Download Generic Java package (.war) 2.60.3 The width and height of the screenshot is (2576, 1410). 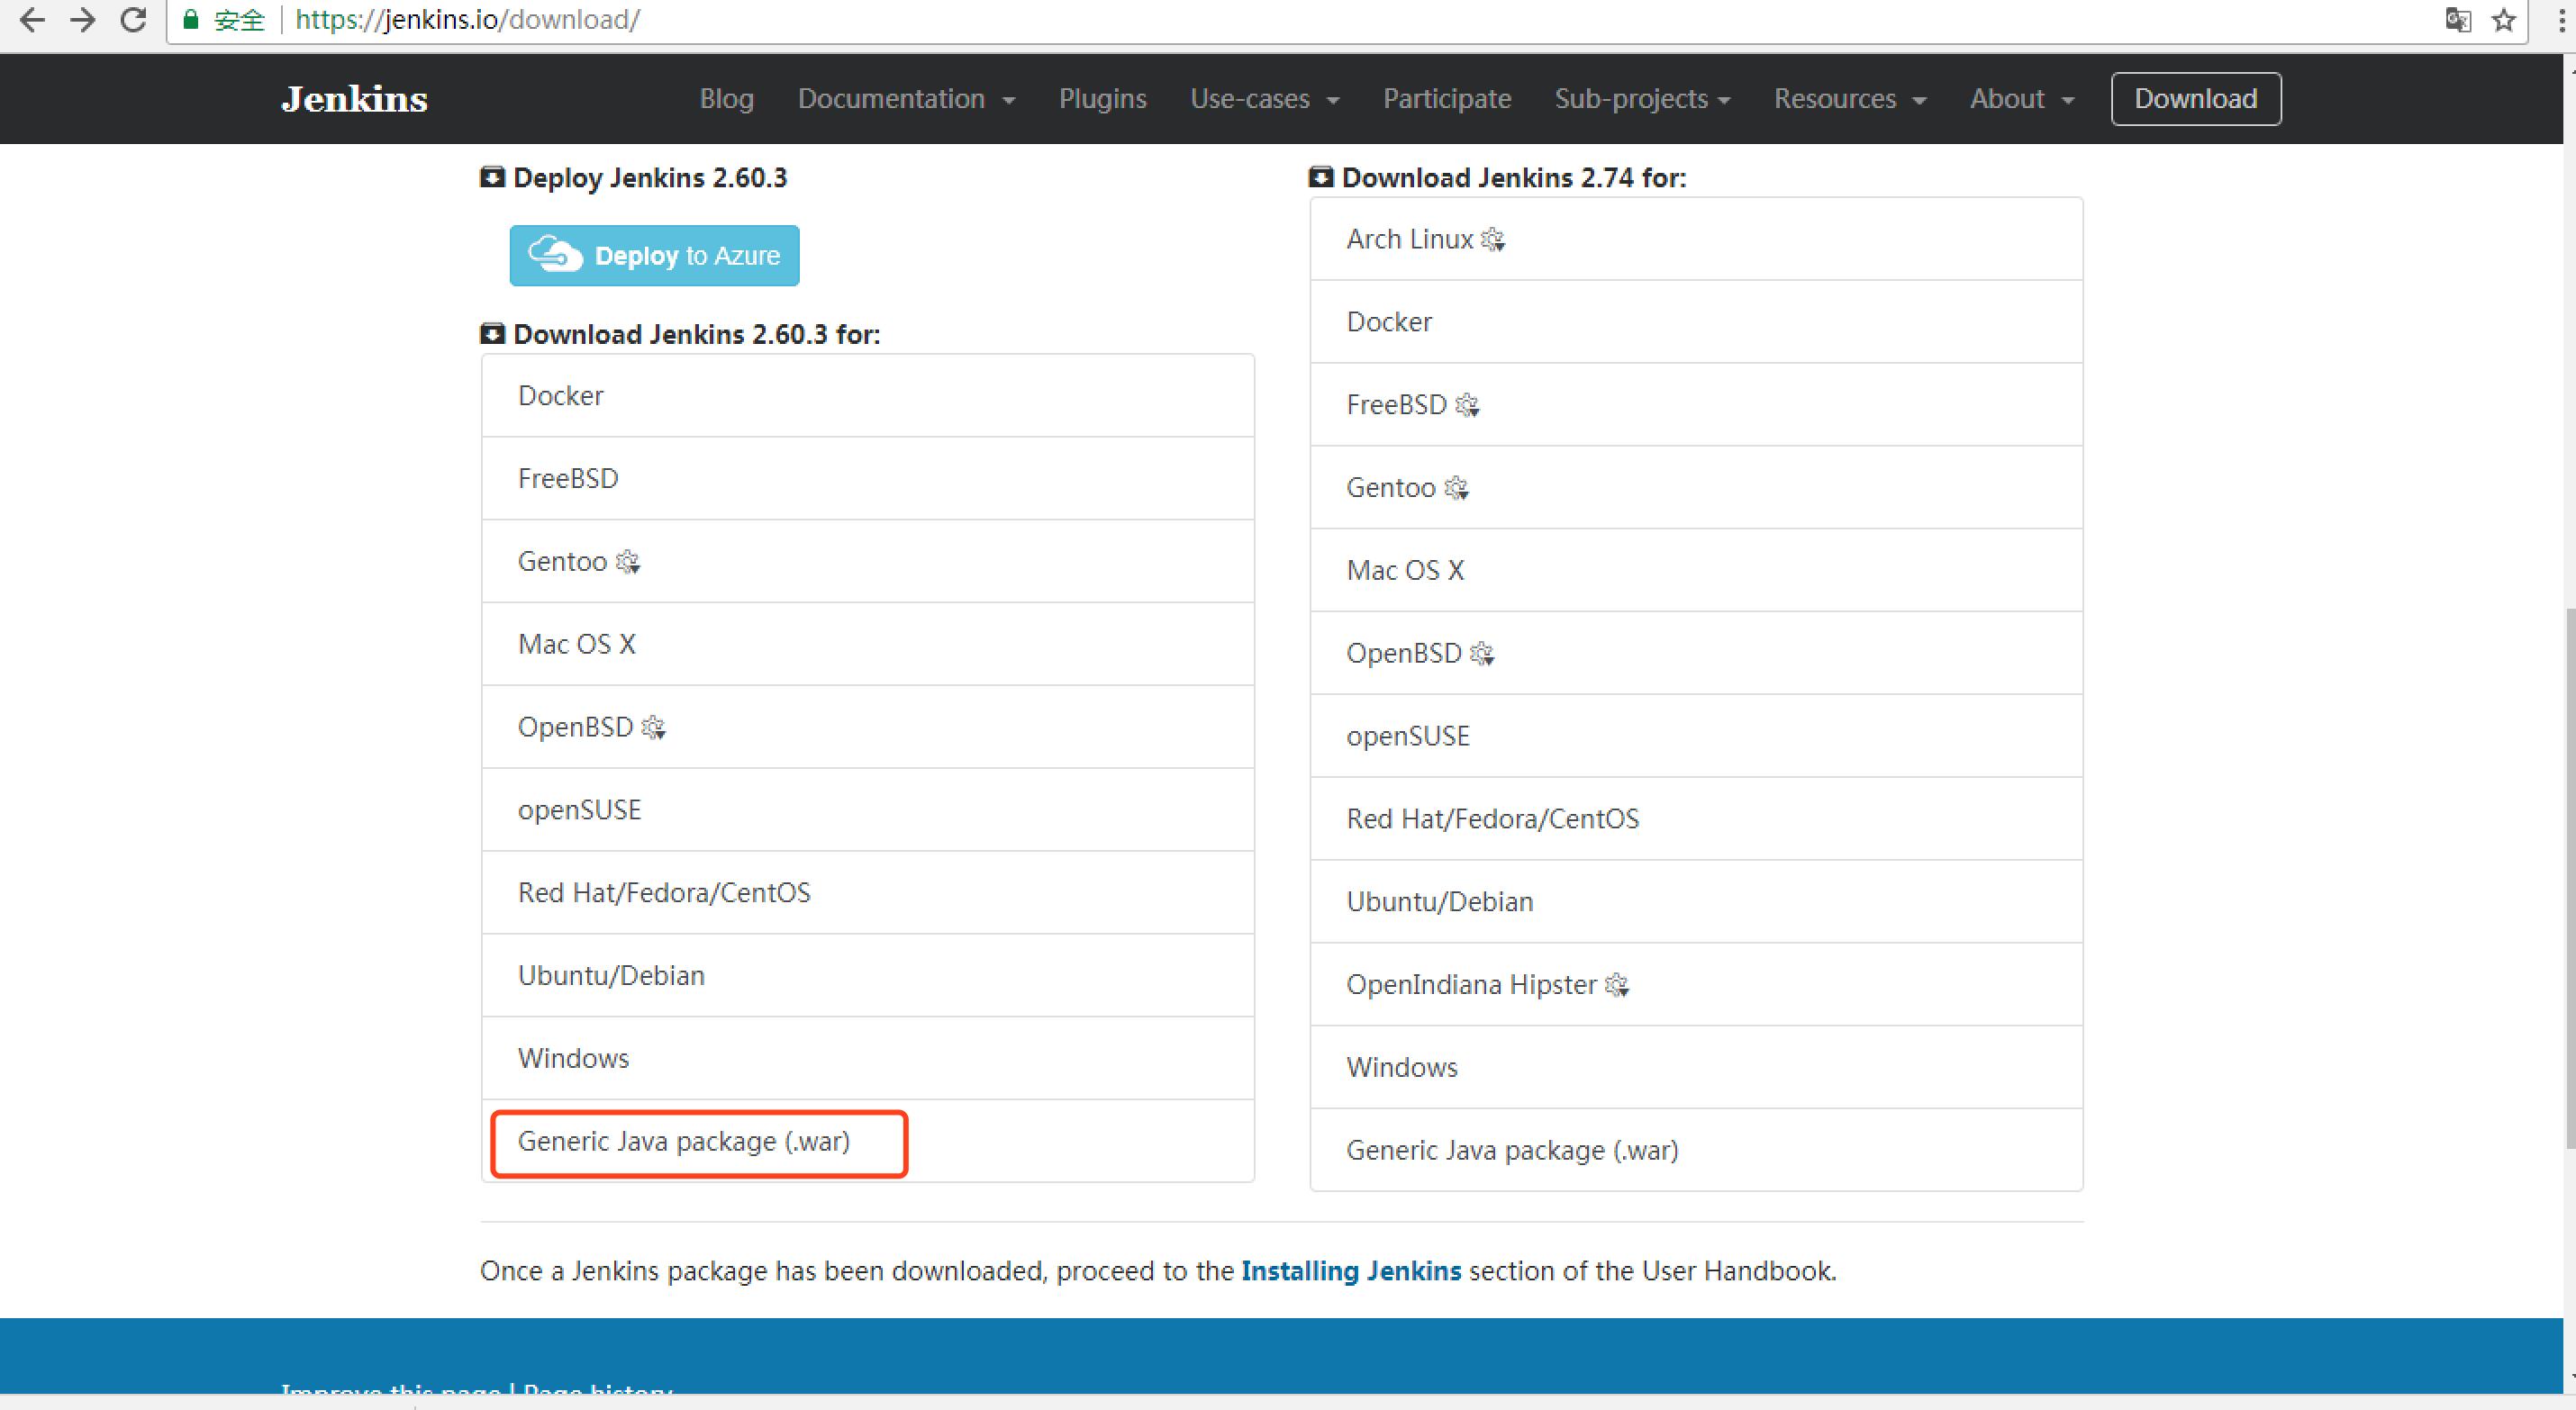coord(867,1142)
